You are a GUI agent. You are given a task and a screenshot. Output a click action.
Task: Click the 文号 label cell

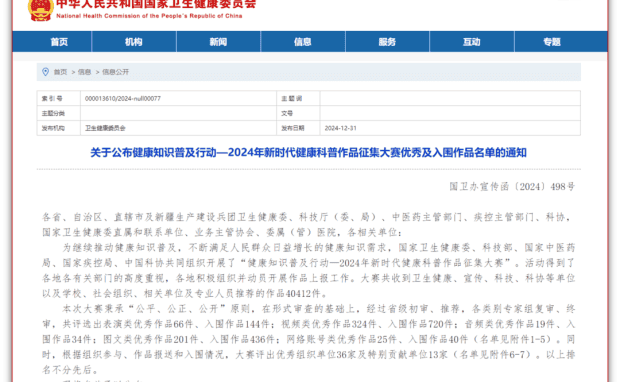[x=298, y=113]
